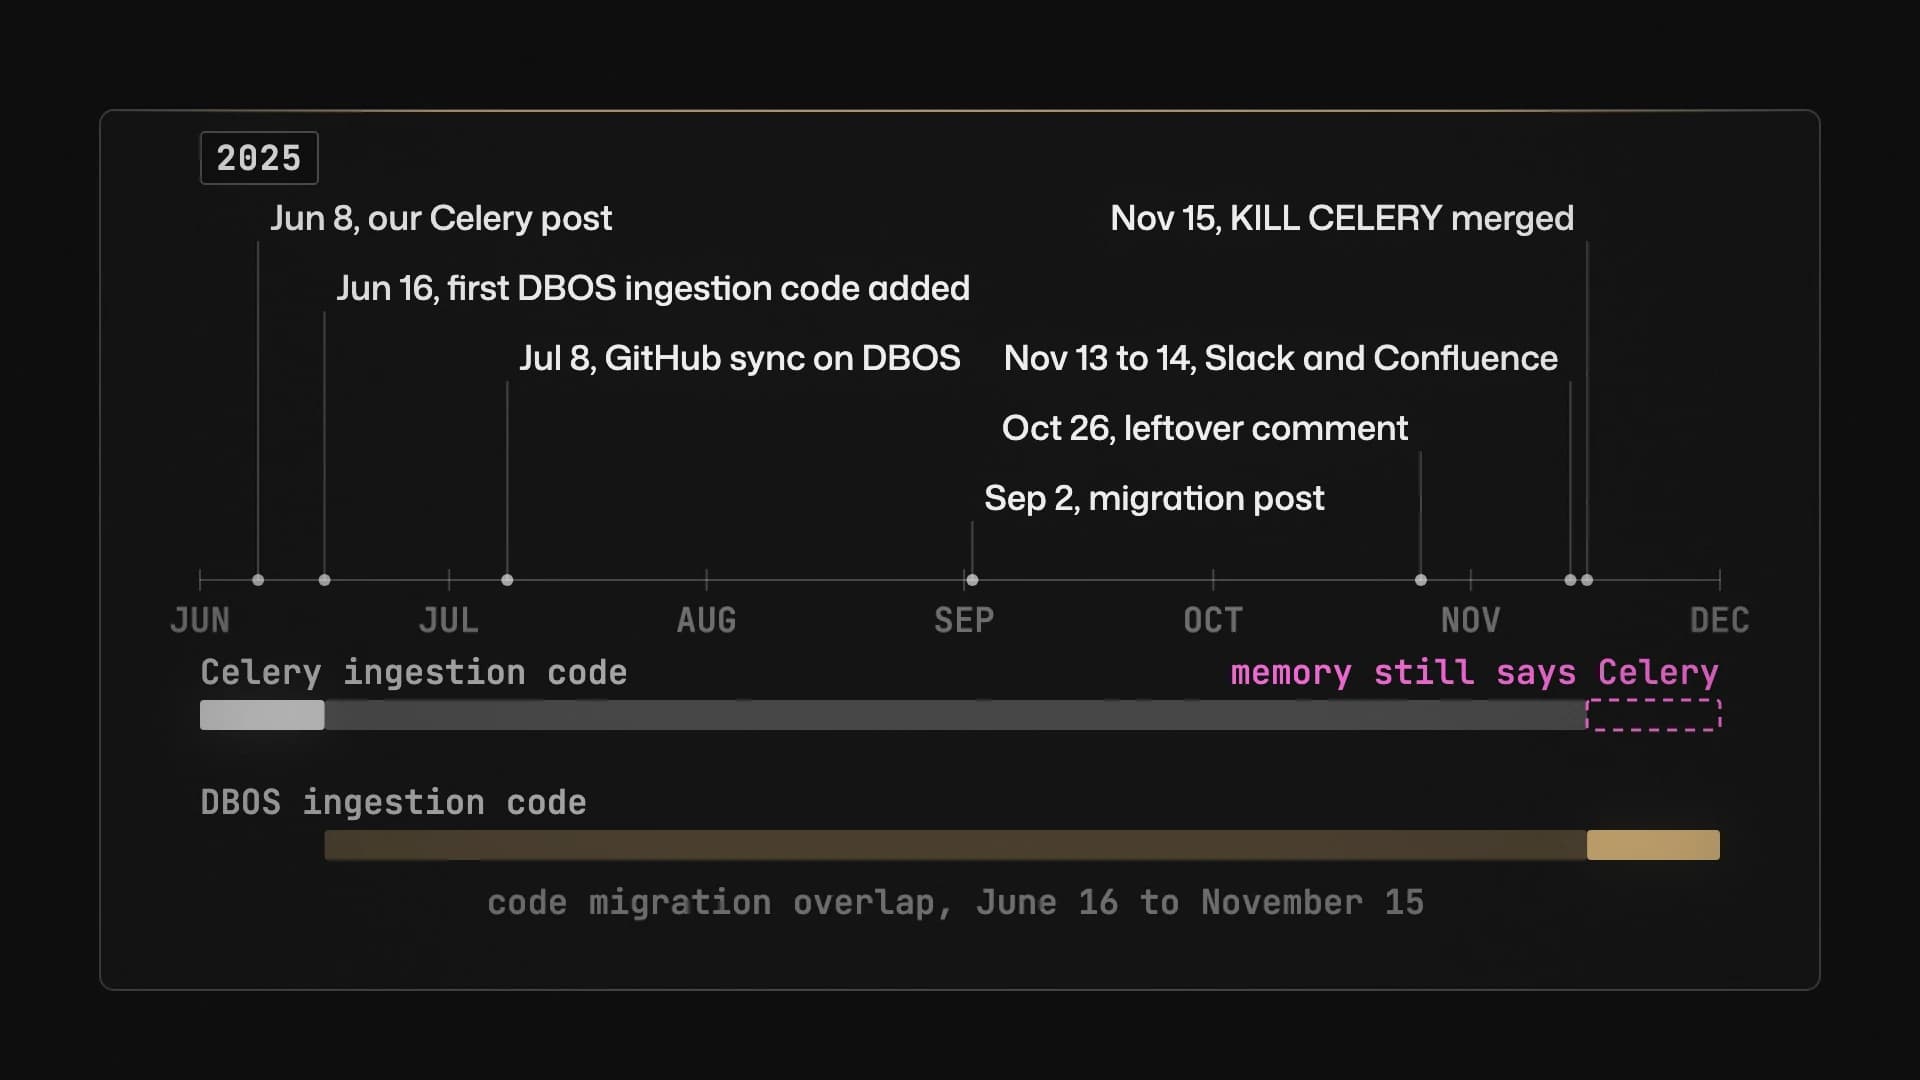The width and height of the screenshot is (1920, 1080).
Task: Click the 2025 year badge
Action: click(x=259, y=158)
